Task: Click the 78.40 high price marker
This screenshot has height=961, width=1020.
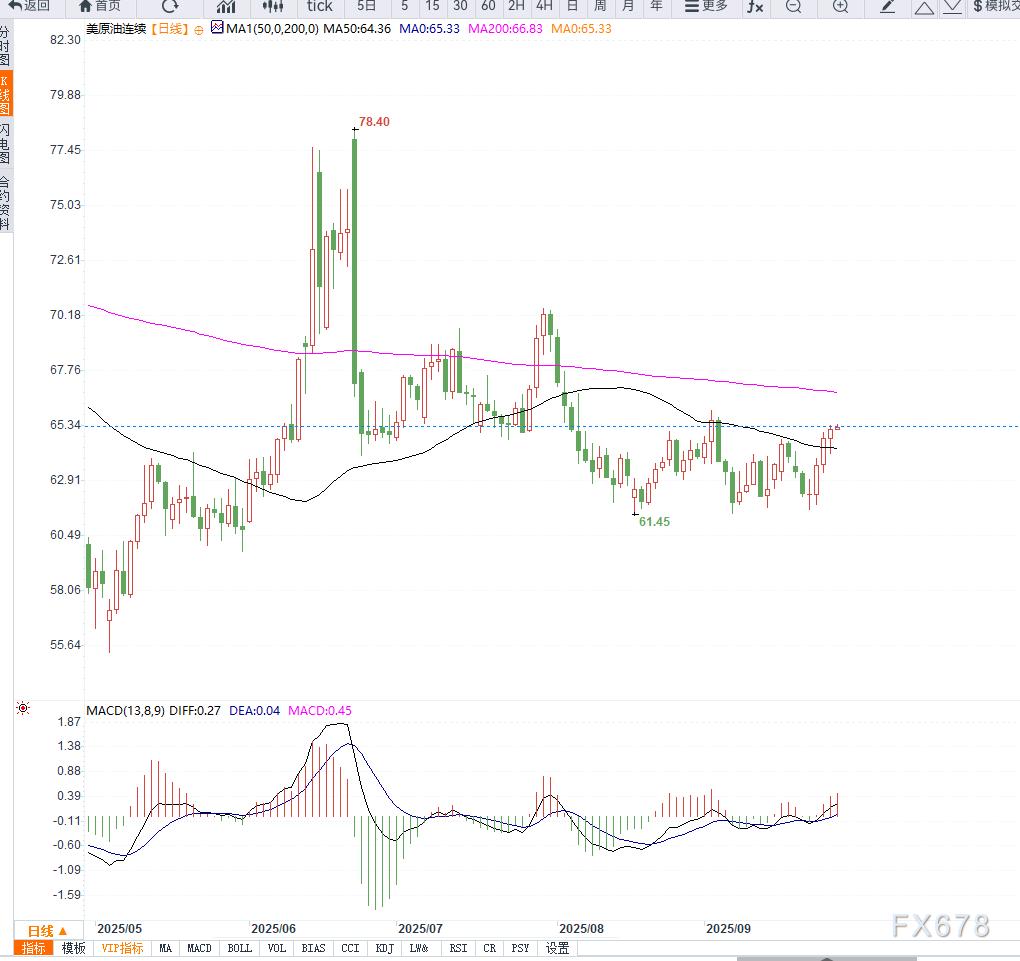Action: tap(374, 122)
